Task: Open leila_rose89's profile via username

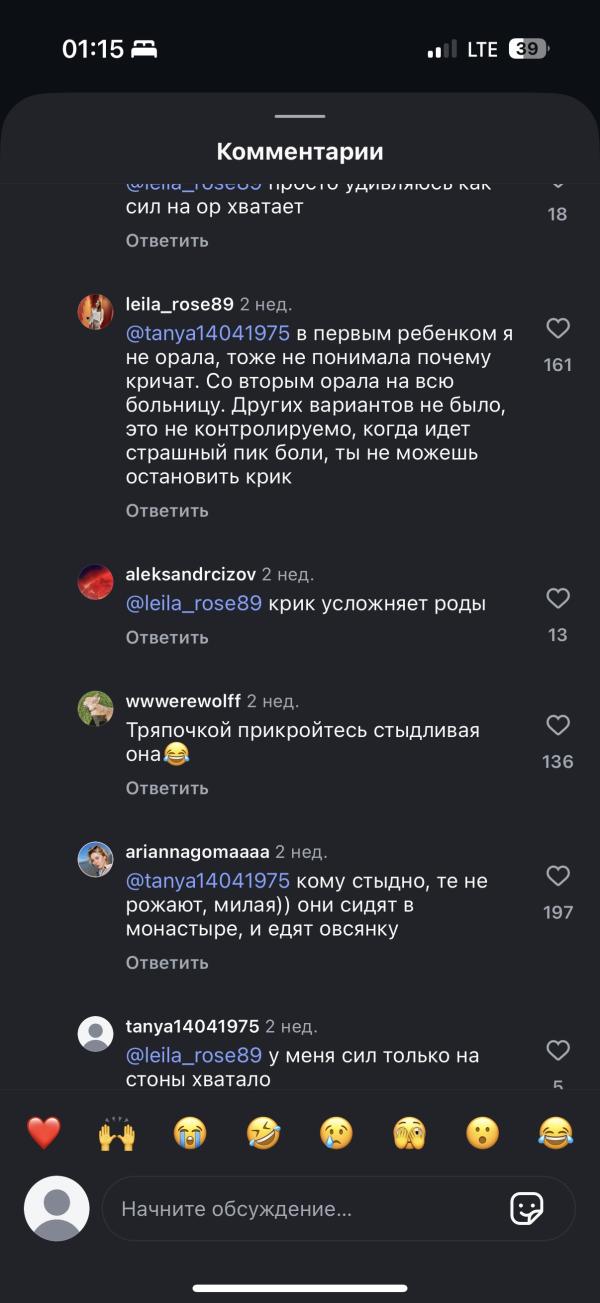Action: click(177, 303)
